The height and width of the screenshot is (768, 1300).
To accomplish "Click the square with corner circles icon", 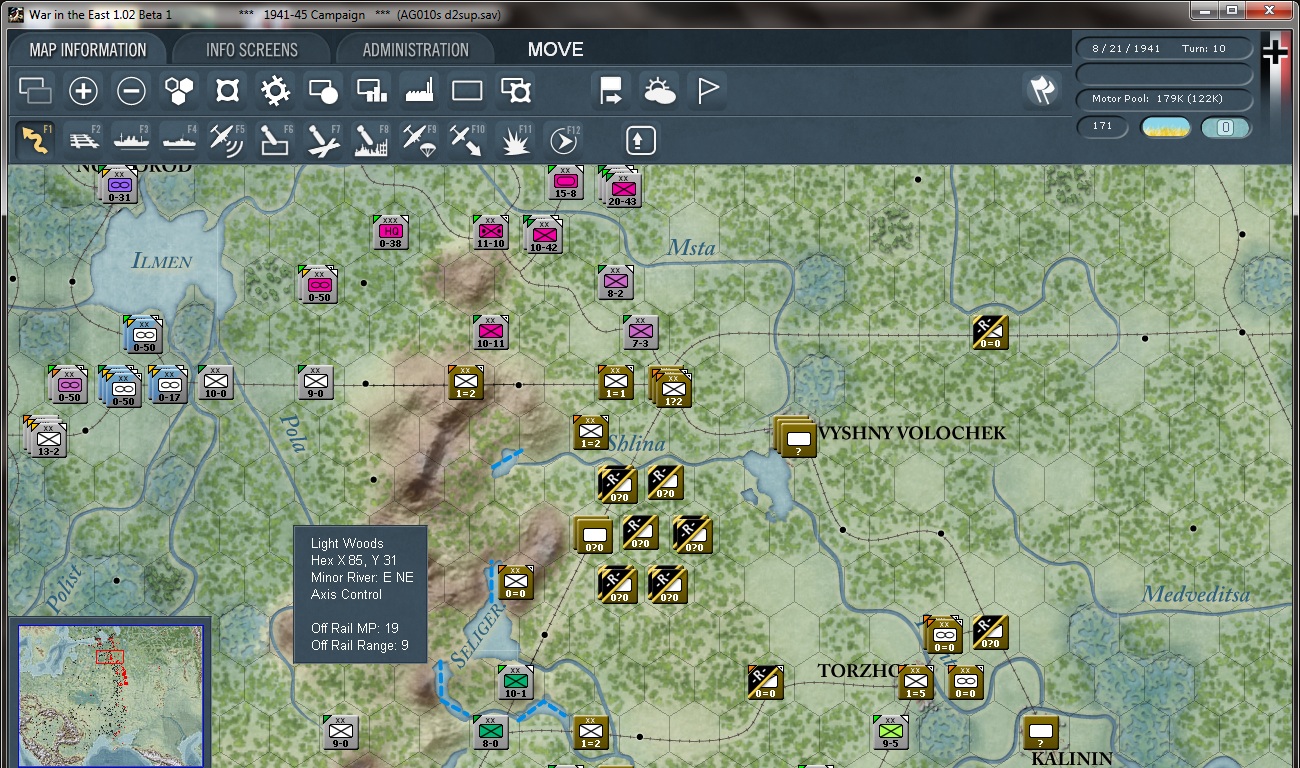I will pyautogui.click(x=227, y=91).
